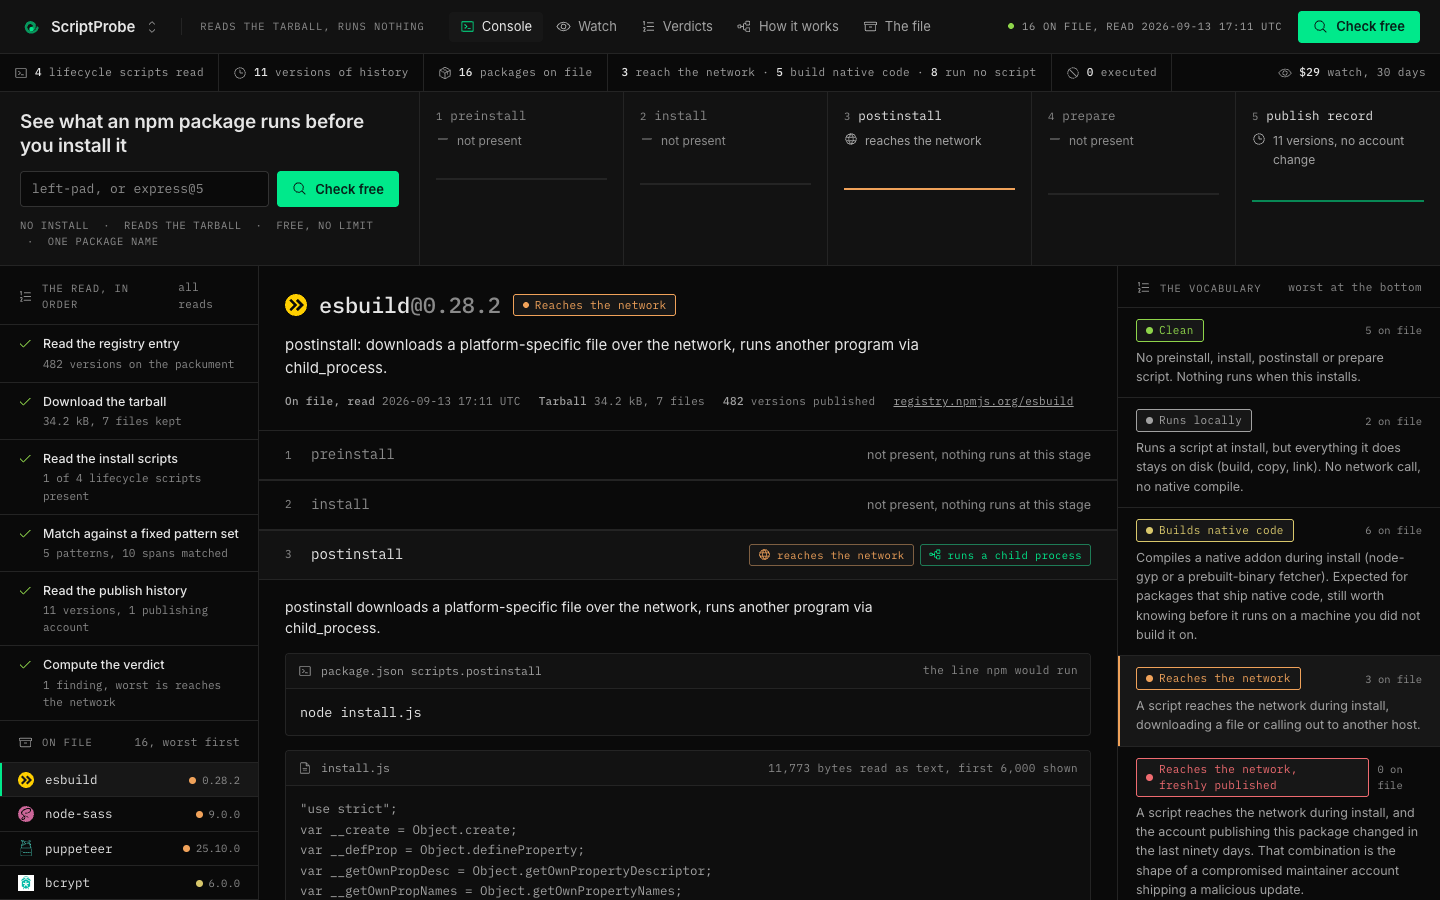
Task: Expand the preinstall stage row
Action: point(688,455)
